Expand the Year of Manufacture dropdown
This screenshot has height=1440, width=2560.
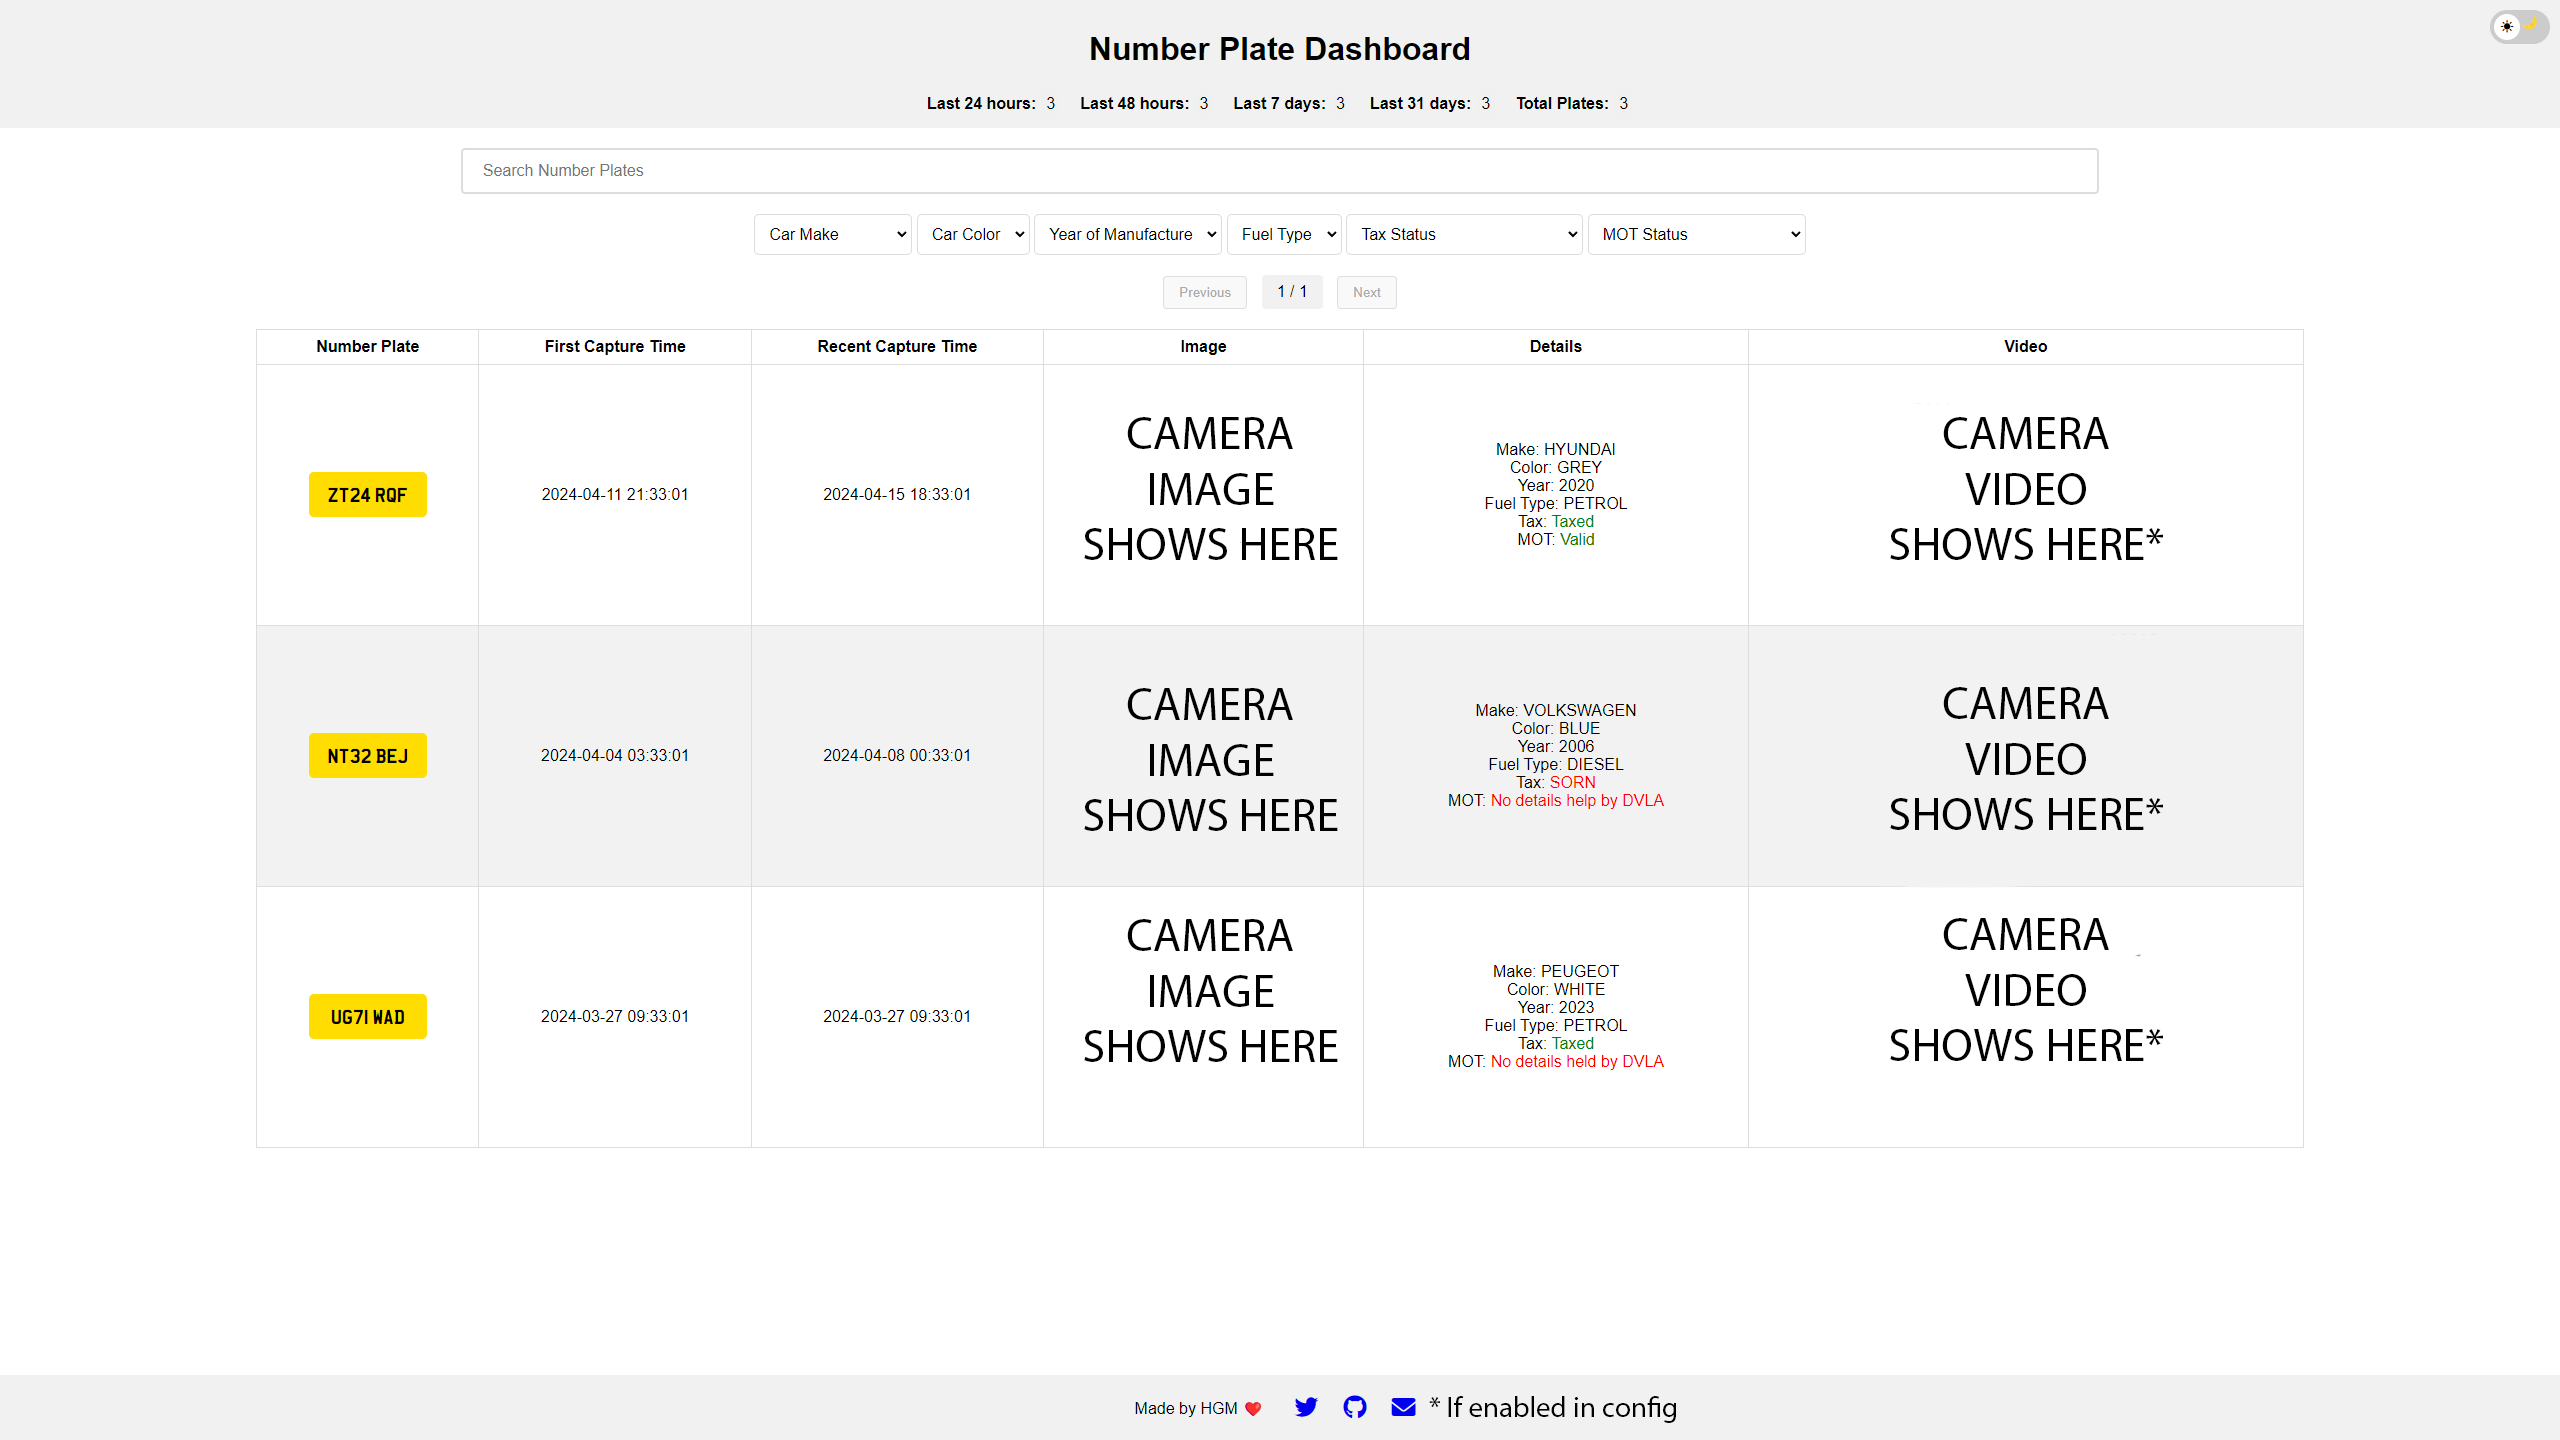click(x=1127, y=234)
